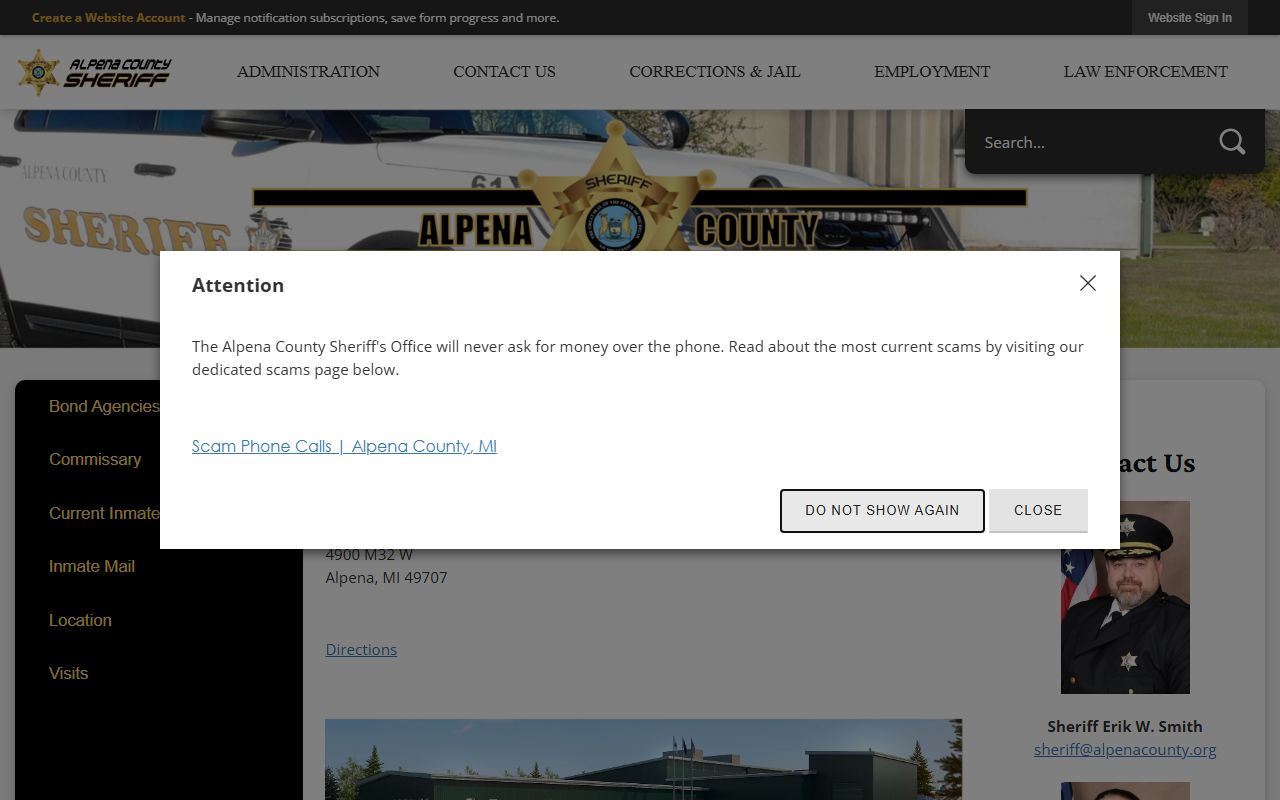The image size is (1280, 800).
Task: Open Bond Agencies in the sidebar
Action: point(104,406)
